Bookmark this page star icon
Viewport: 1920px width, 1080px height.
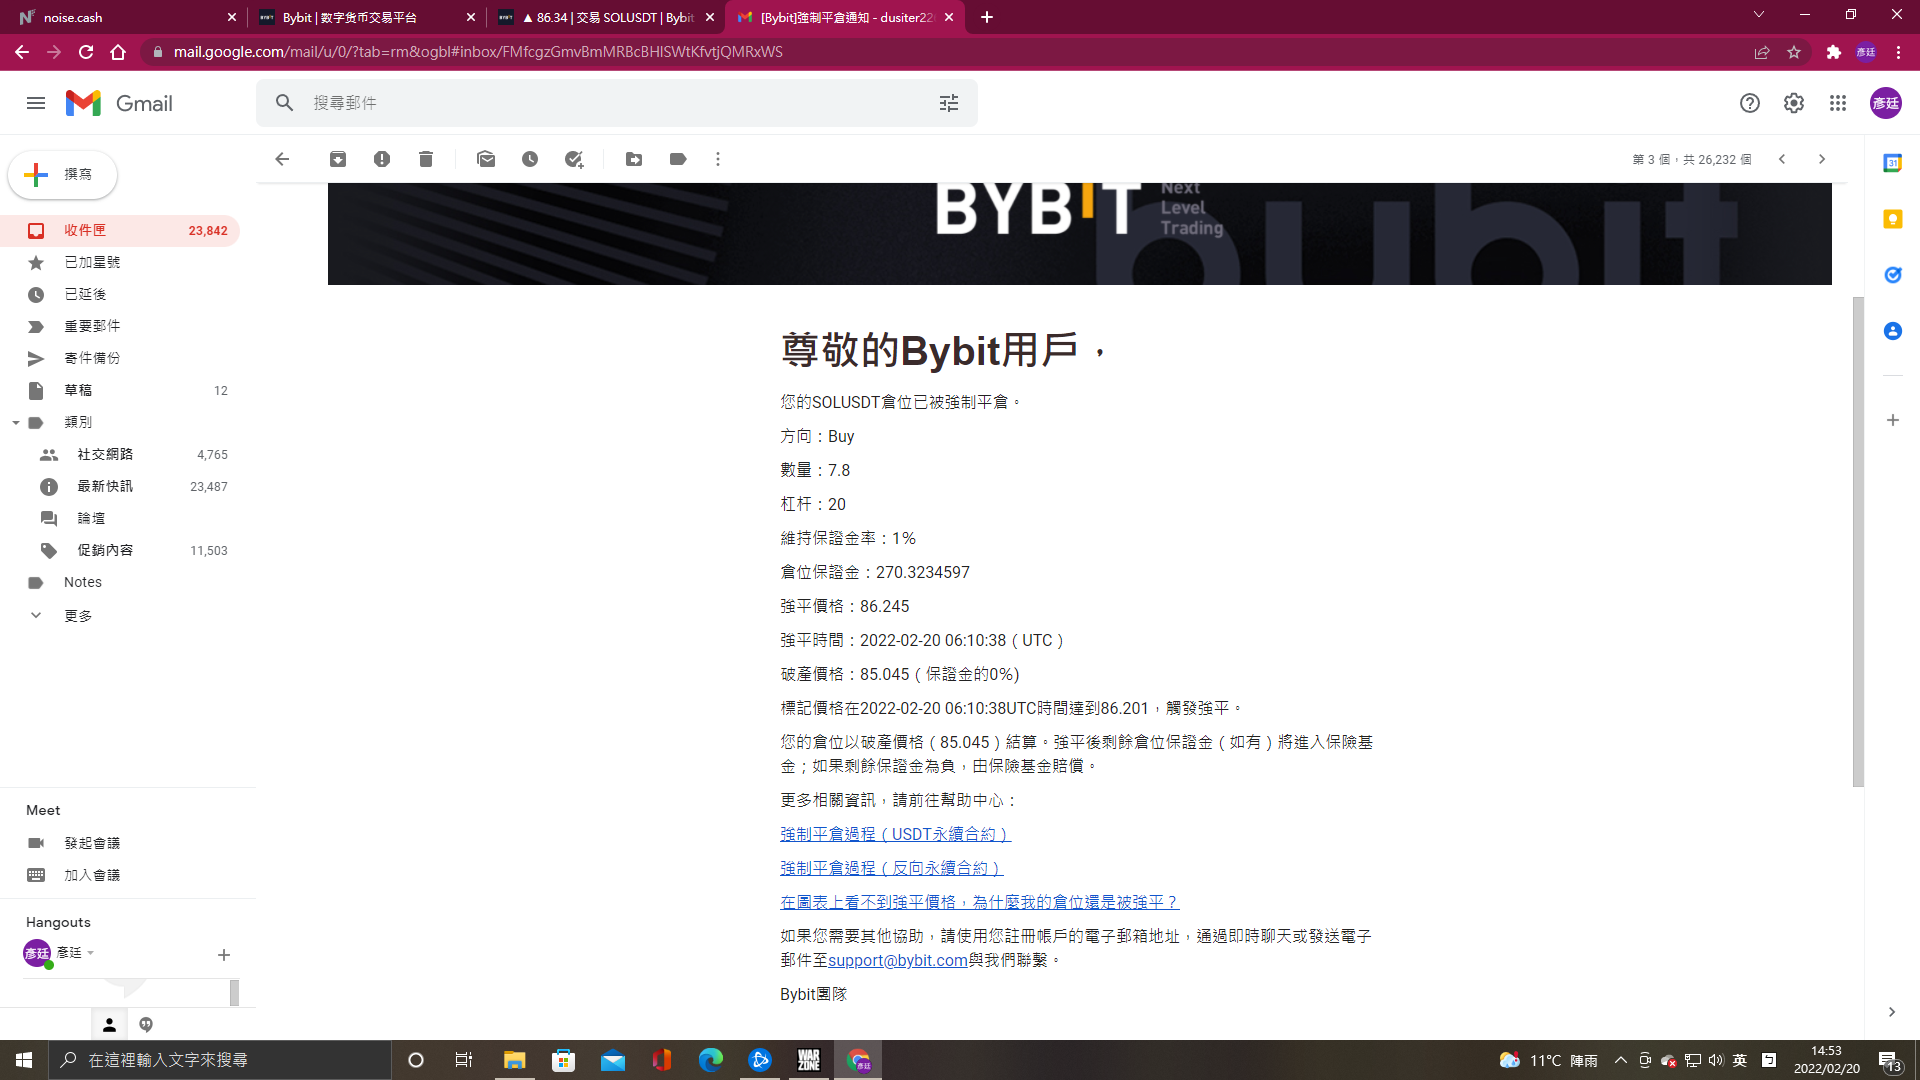1794,52
